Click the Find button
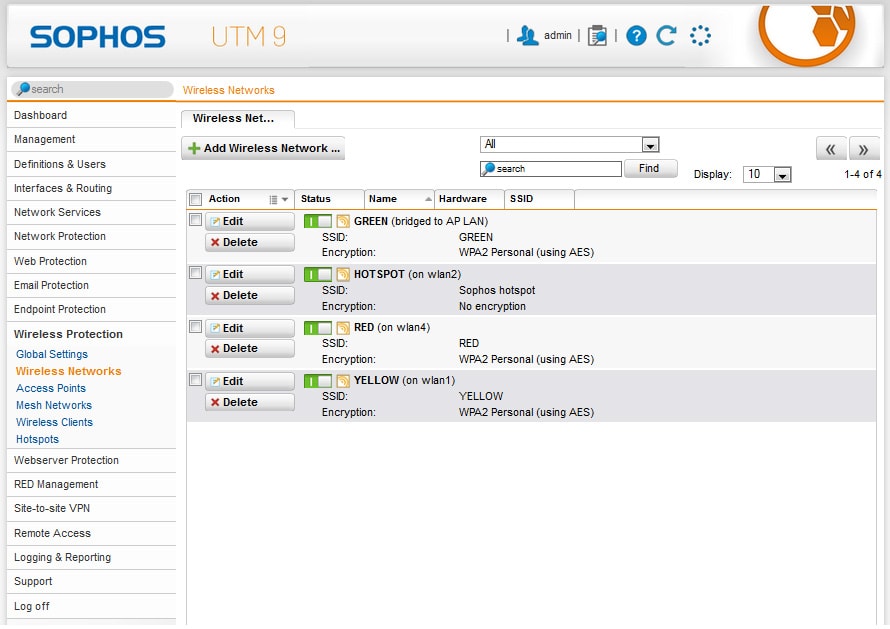Image resolution: width=890 pixels, height=629 pixels. point(650,168)
